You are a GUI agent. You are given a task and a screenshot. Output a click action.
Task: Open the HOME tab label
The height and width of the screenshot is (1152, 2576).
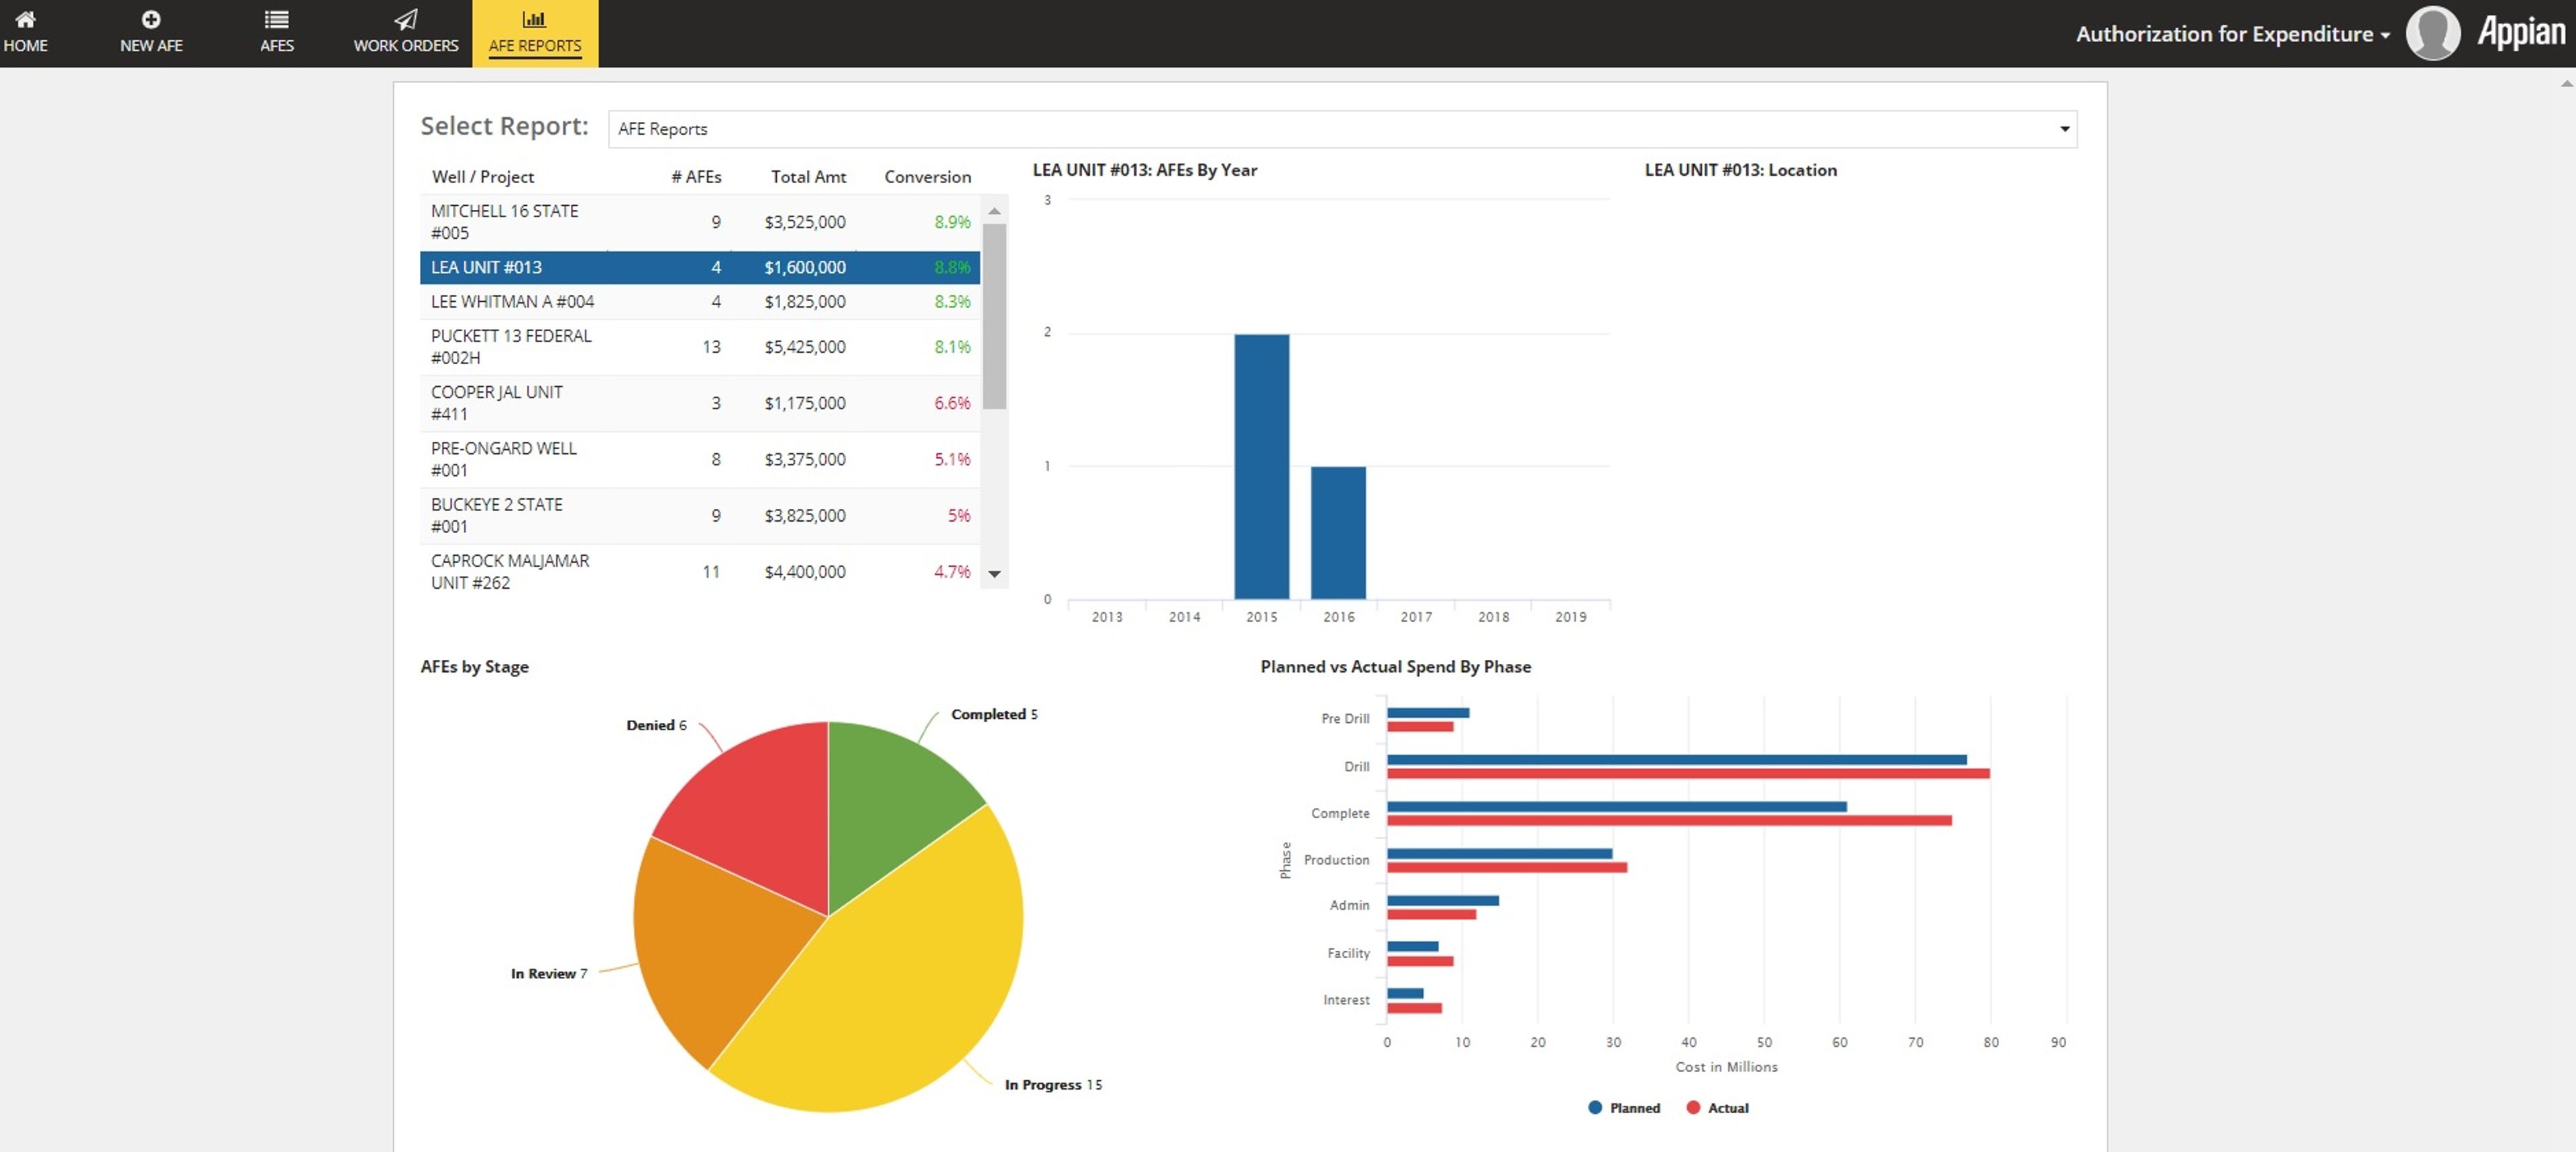25,46
